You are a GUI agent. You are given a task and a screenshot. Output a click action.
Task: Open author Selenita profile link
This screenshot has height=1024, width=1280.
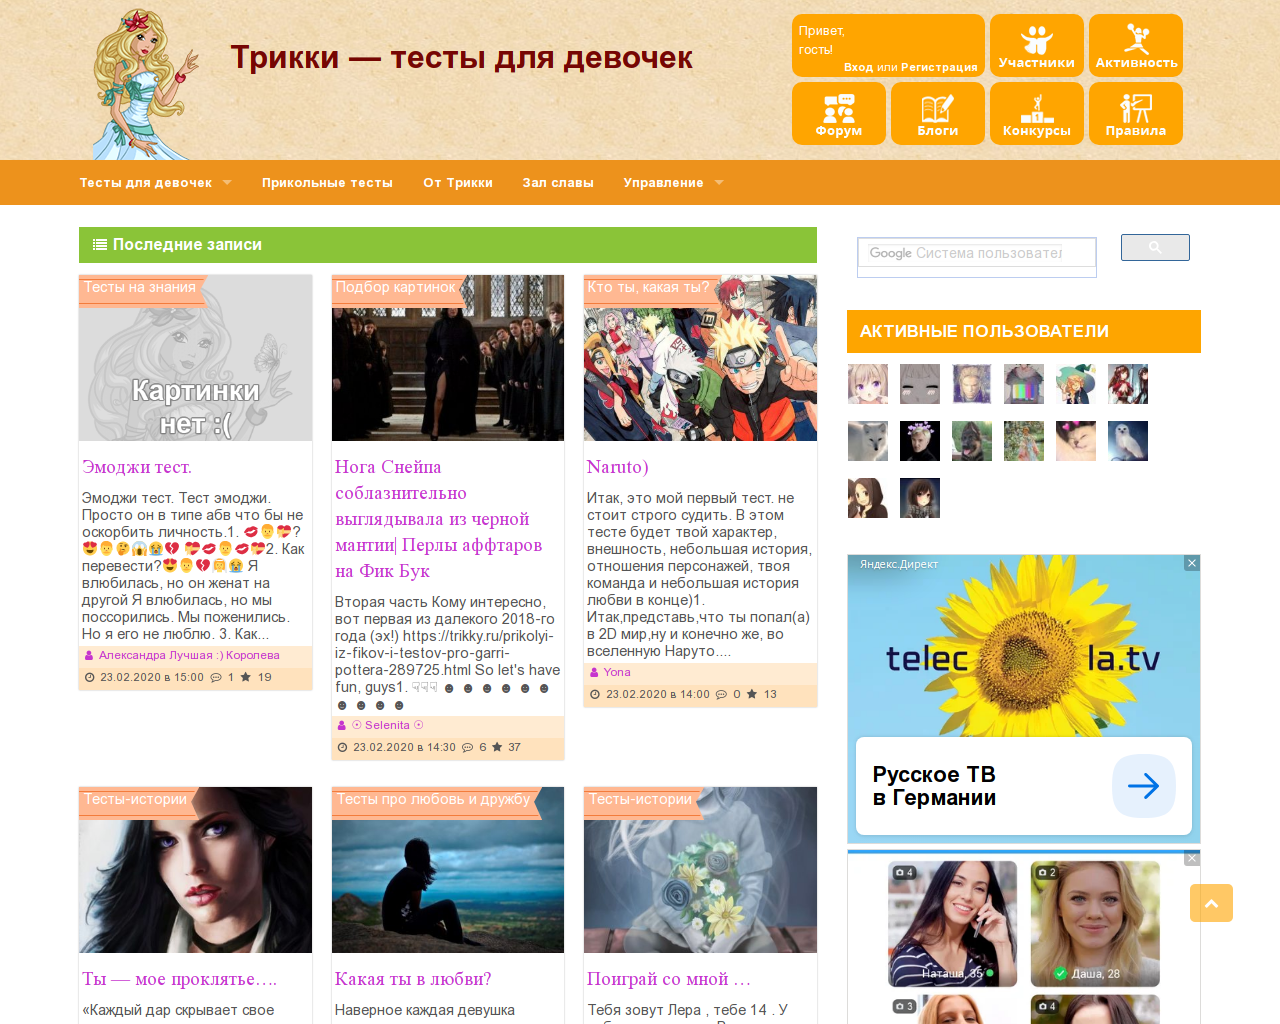pyautogui.click(x=387, y=726)
